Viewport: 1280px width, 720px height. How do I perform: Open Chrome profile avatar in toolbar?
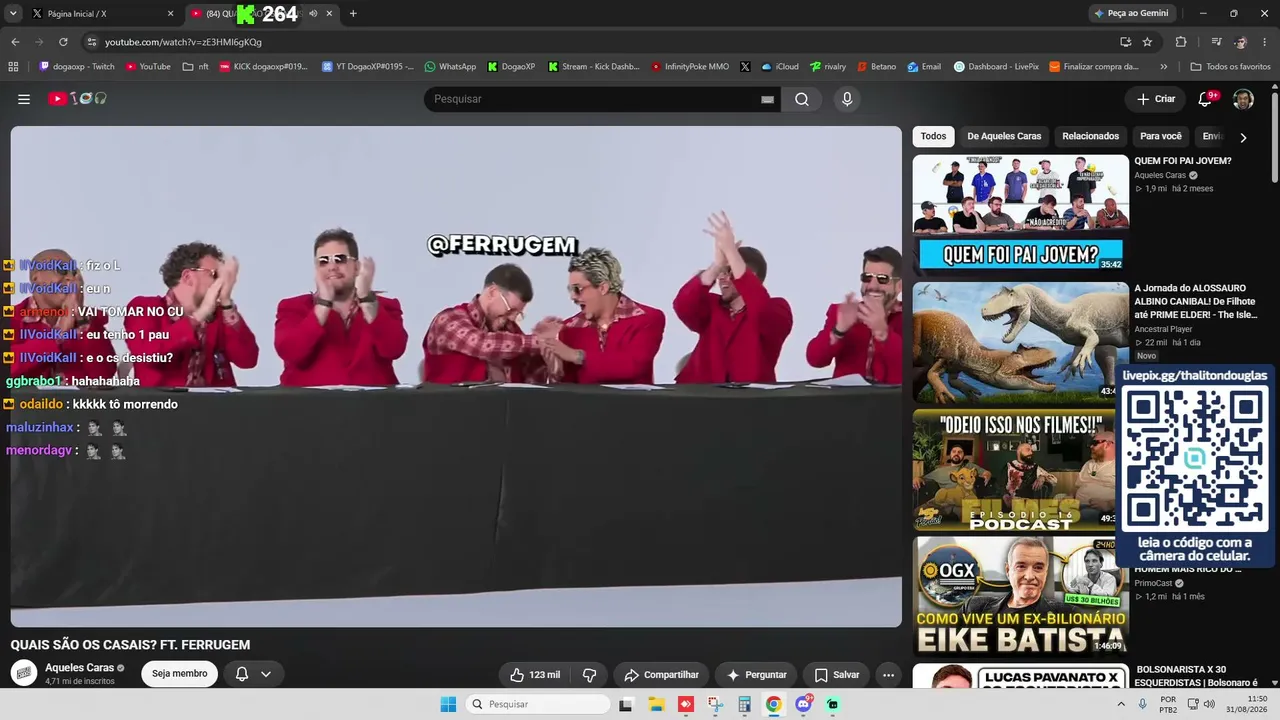(1240, 42)
